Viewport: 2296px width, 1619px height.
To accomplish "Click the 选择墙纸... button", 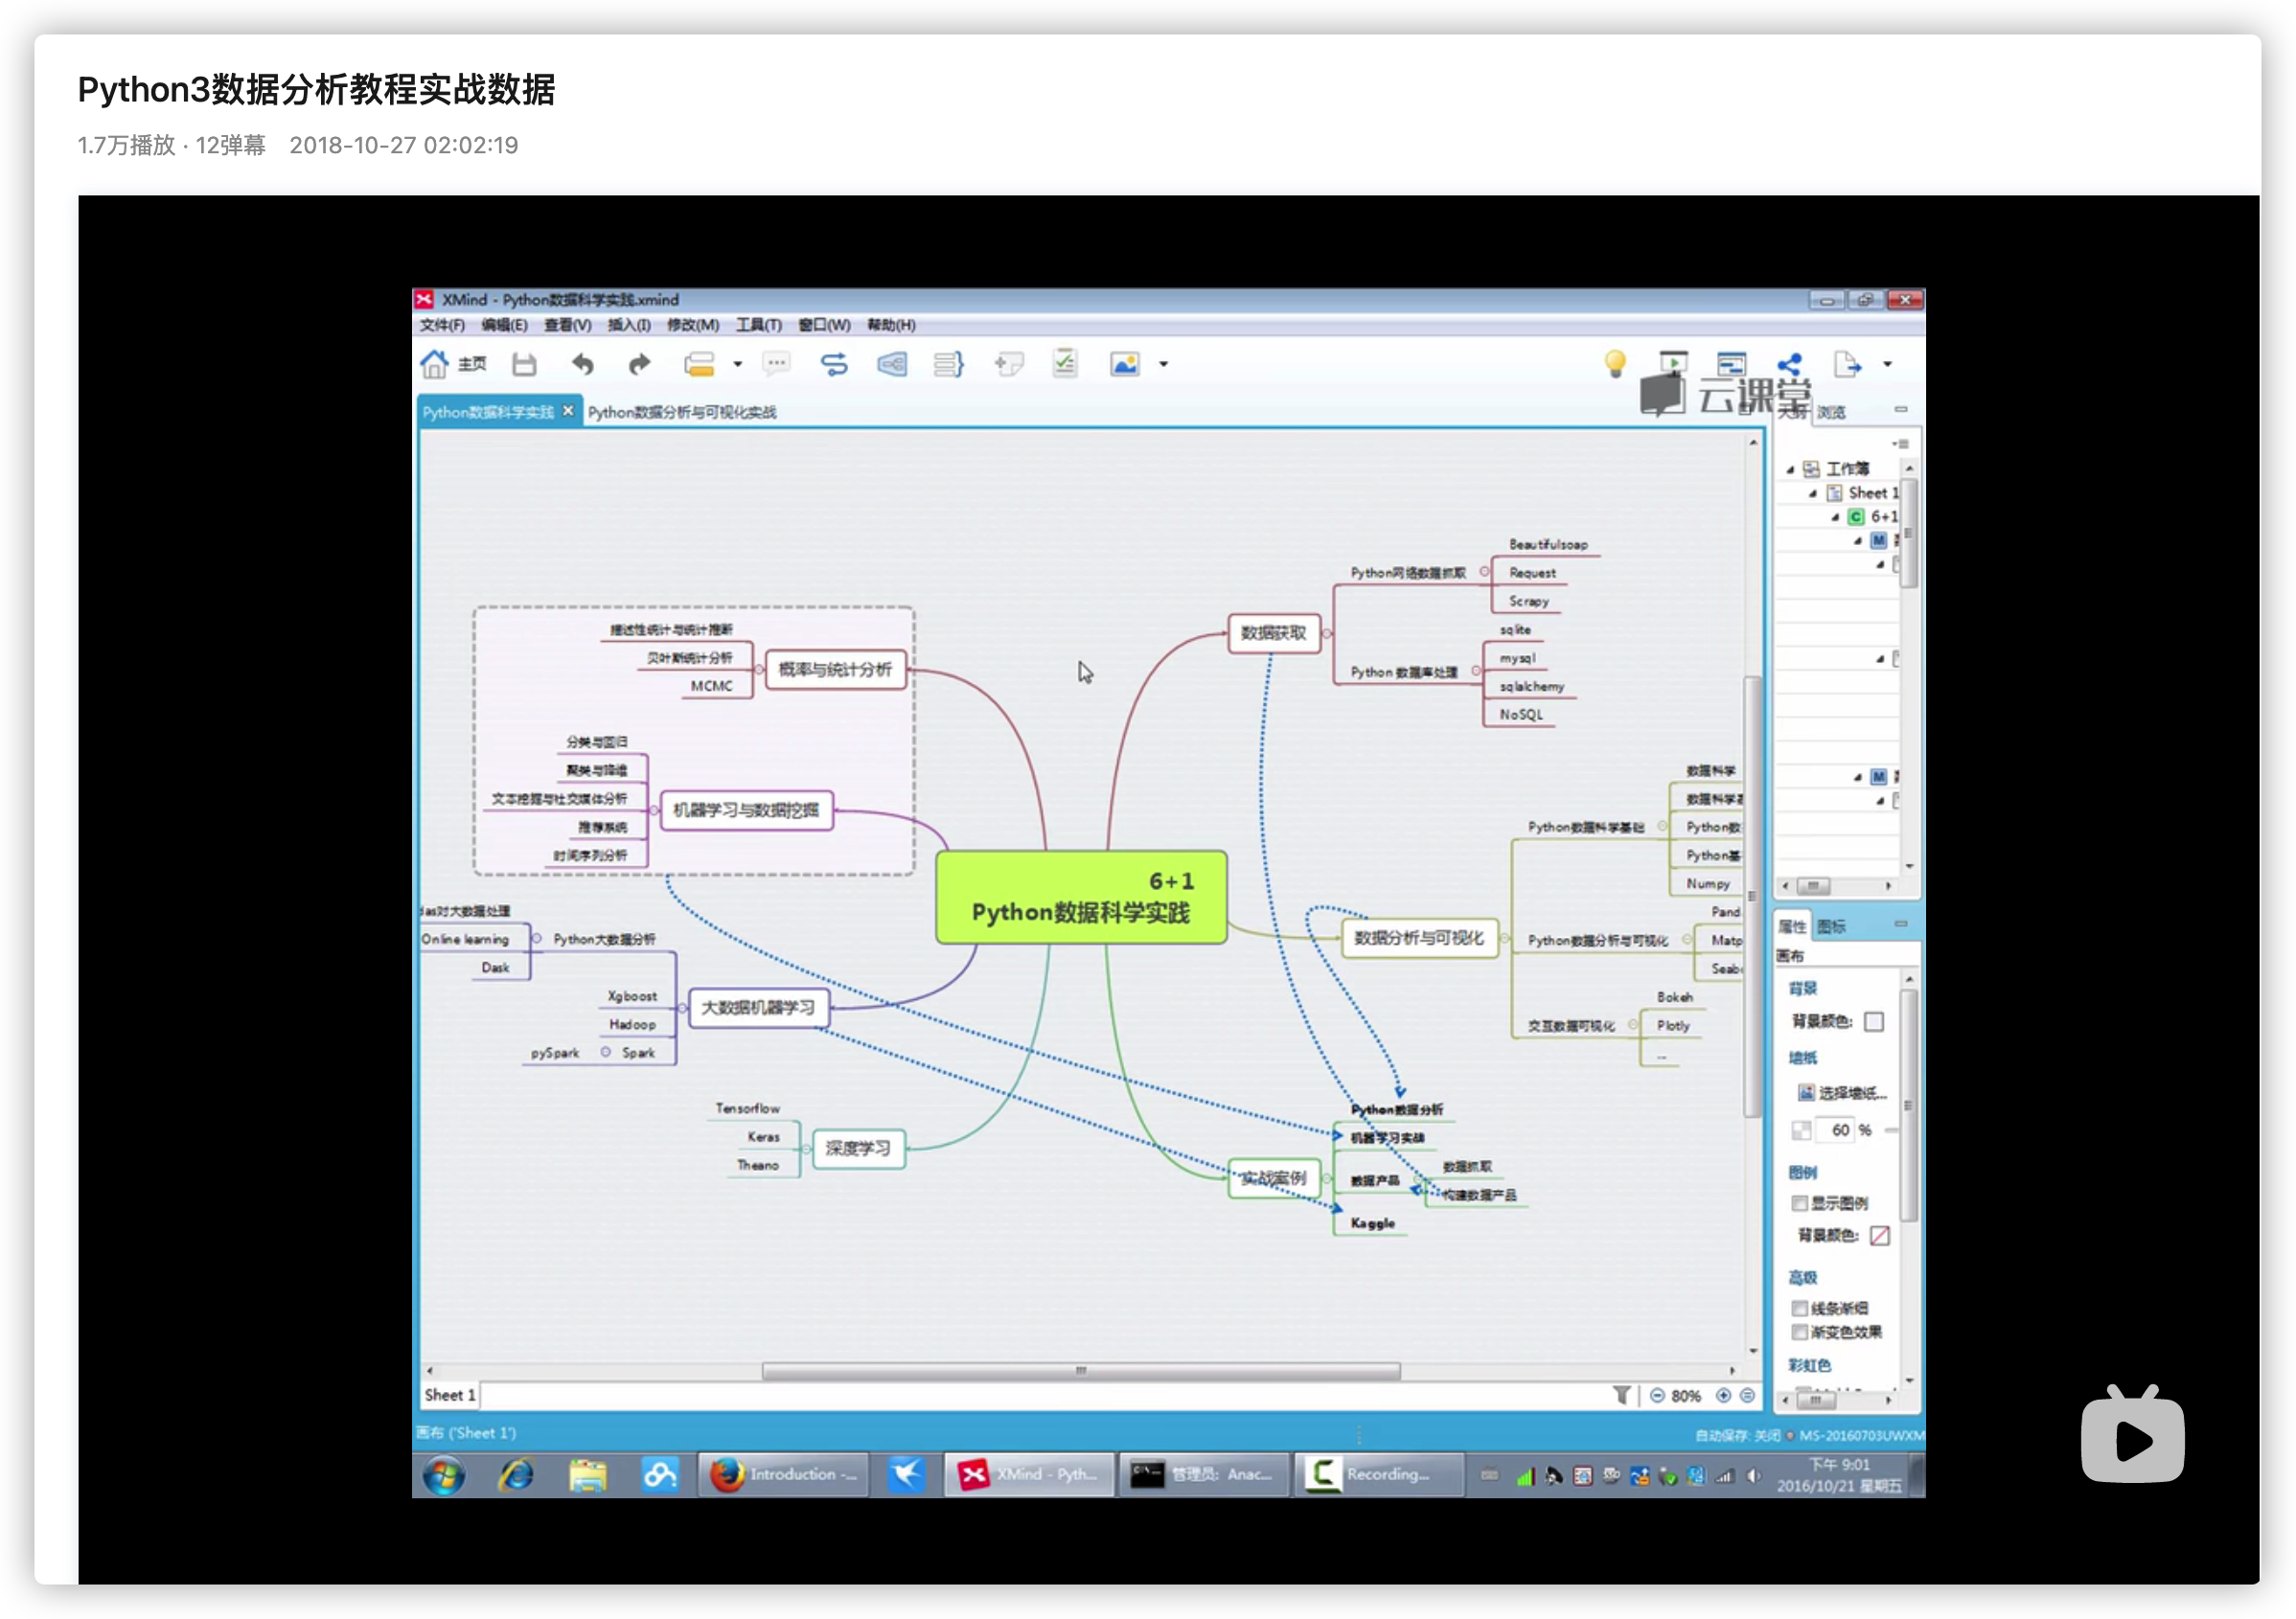I will [x=1843, y=1093].
